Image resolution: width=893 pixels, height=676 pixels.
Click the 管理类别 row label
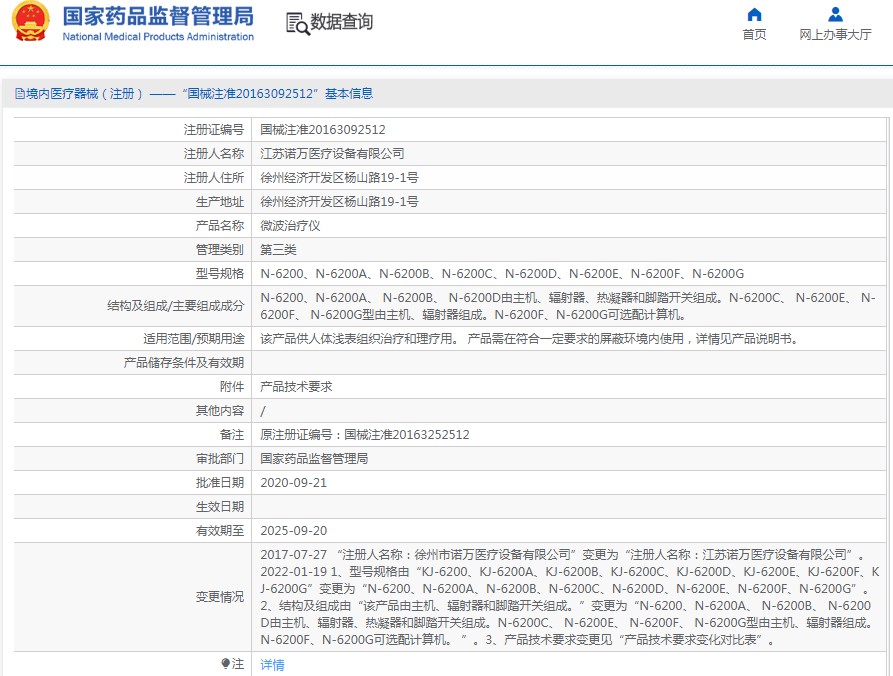[x=220, y=249]
